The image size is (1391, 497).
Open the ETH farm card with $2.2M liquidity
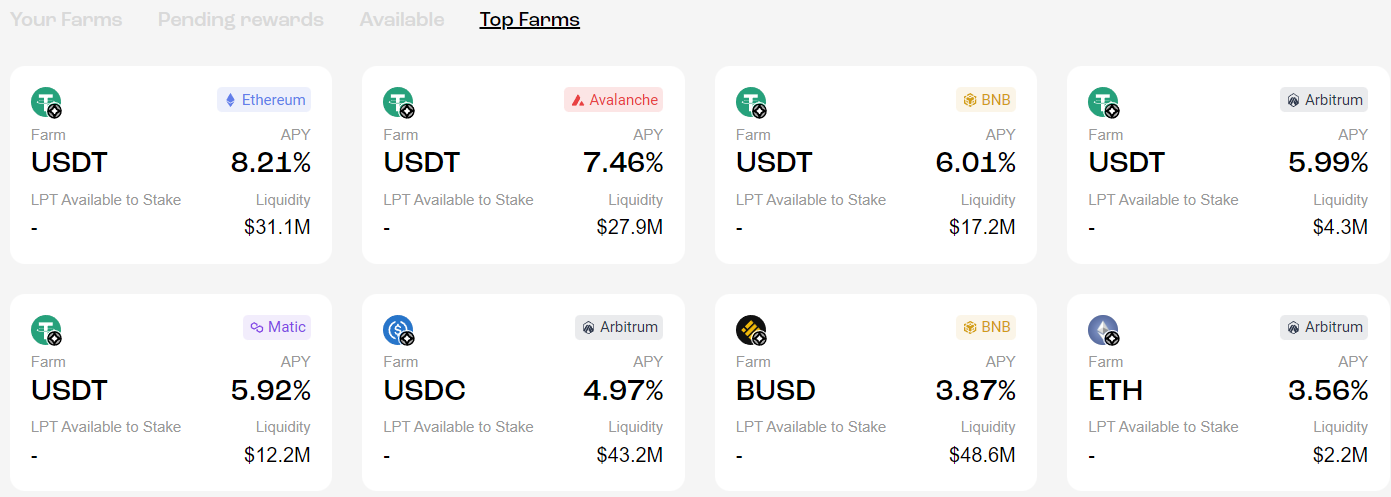point(1228,392)
